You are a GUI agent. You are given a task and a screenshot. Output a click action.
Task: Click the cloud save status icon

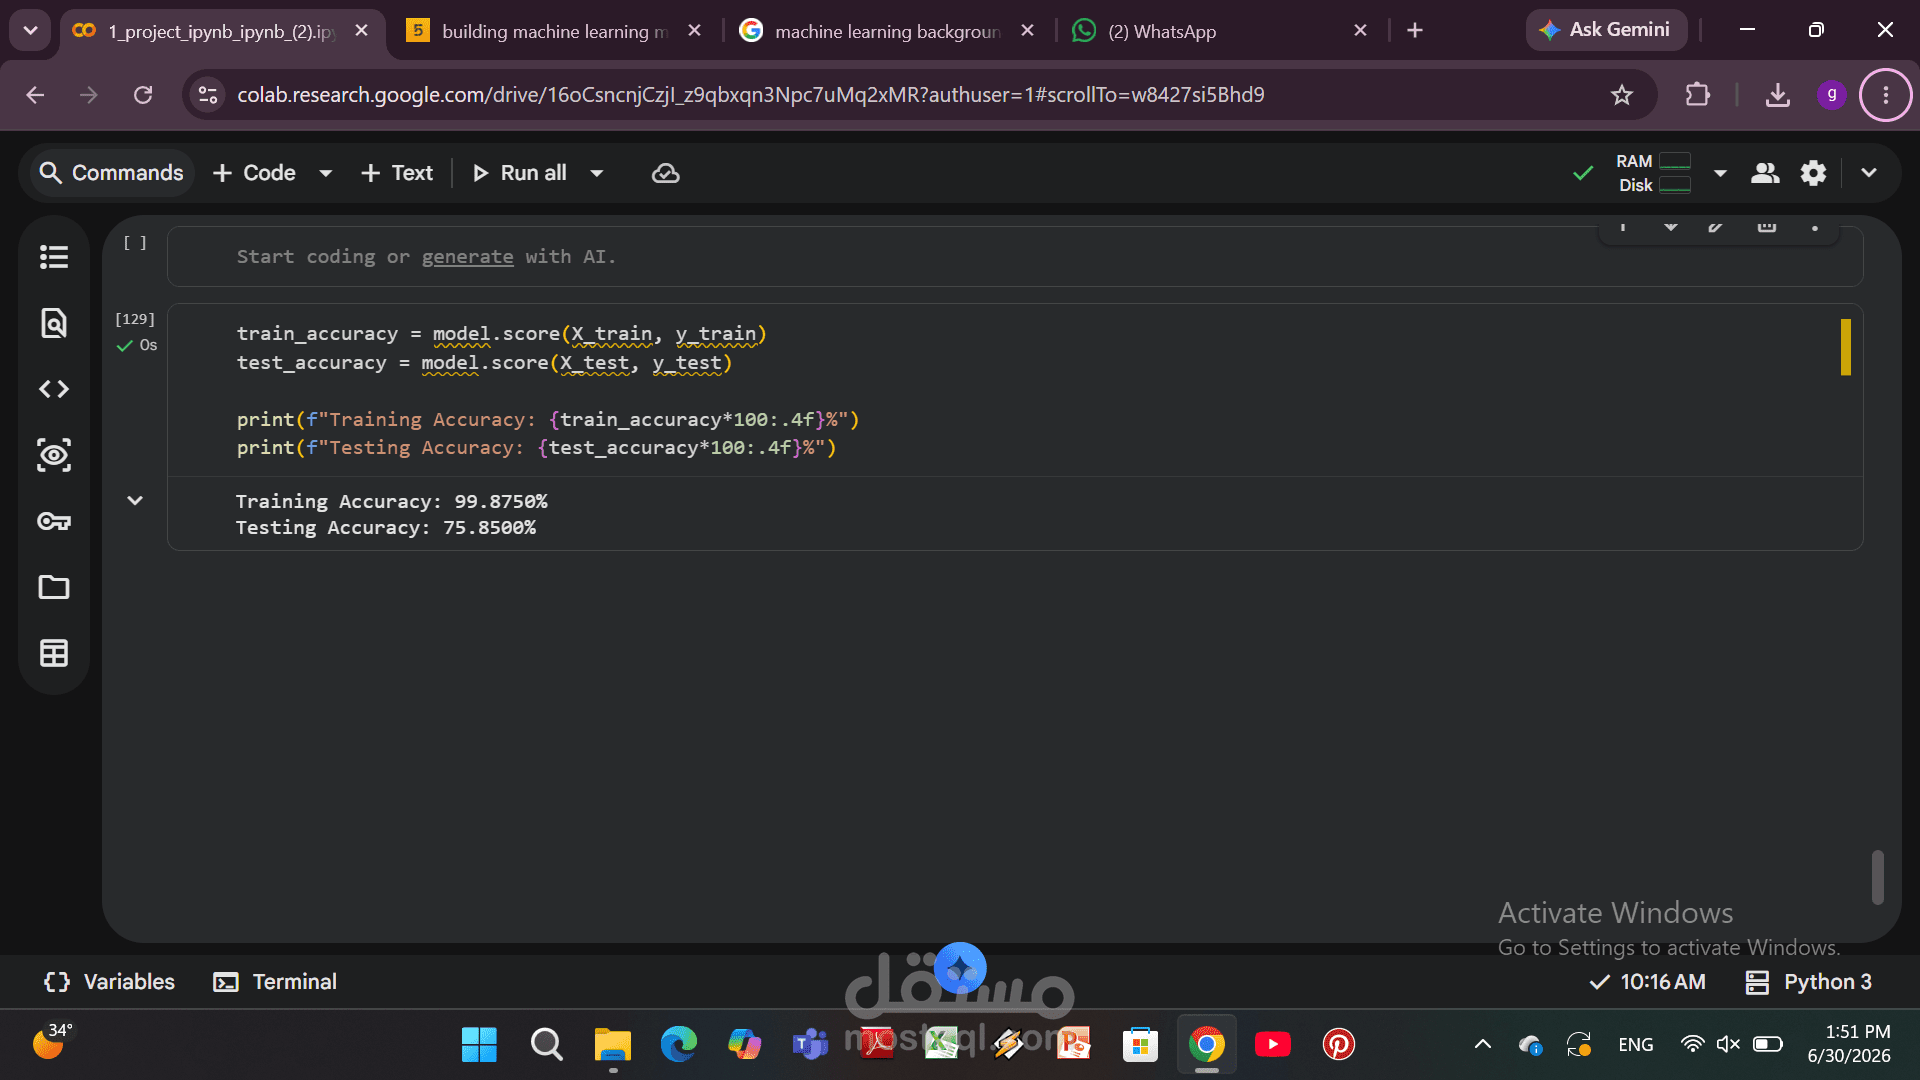(666, 173)
